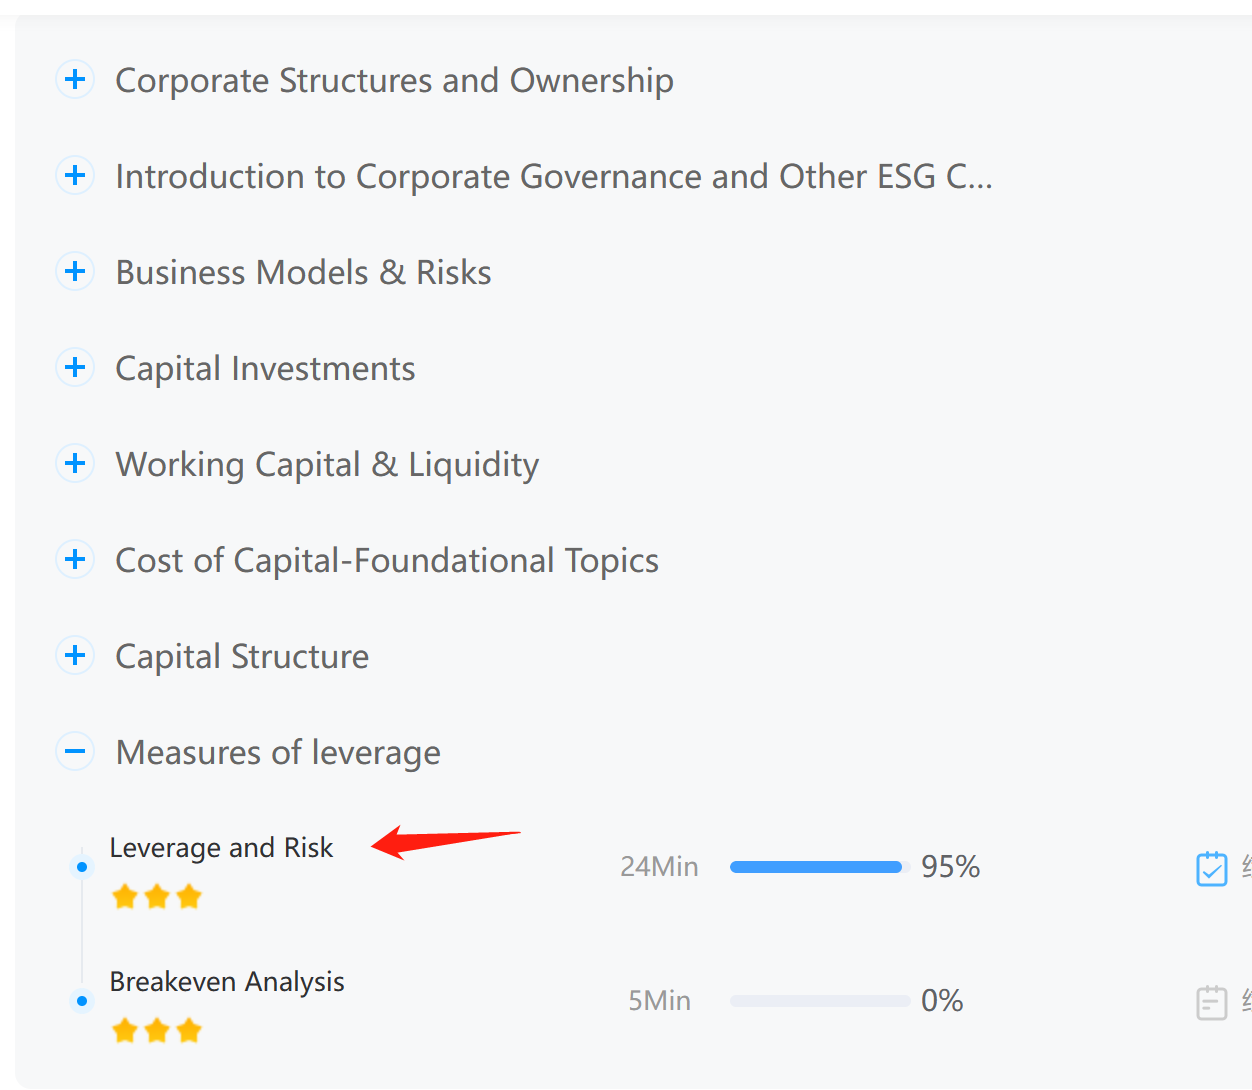The width and height of the screenshot is (1252, 1090).
Task: Click plus icon beside Working Capital & Liquidity
Action: (x=75, y=463)
